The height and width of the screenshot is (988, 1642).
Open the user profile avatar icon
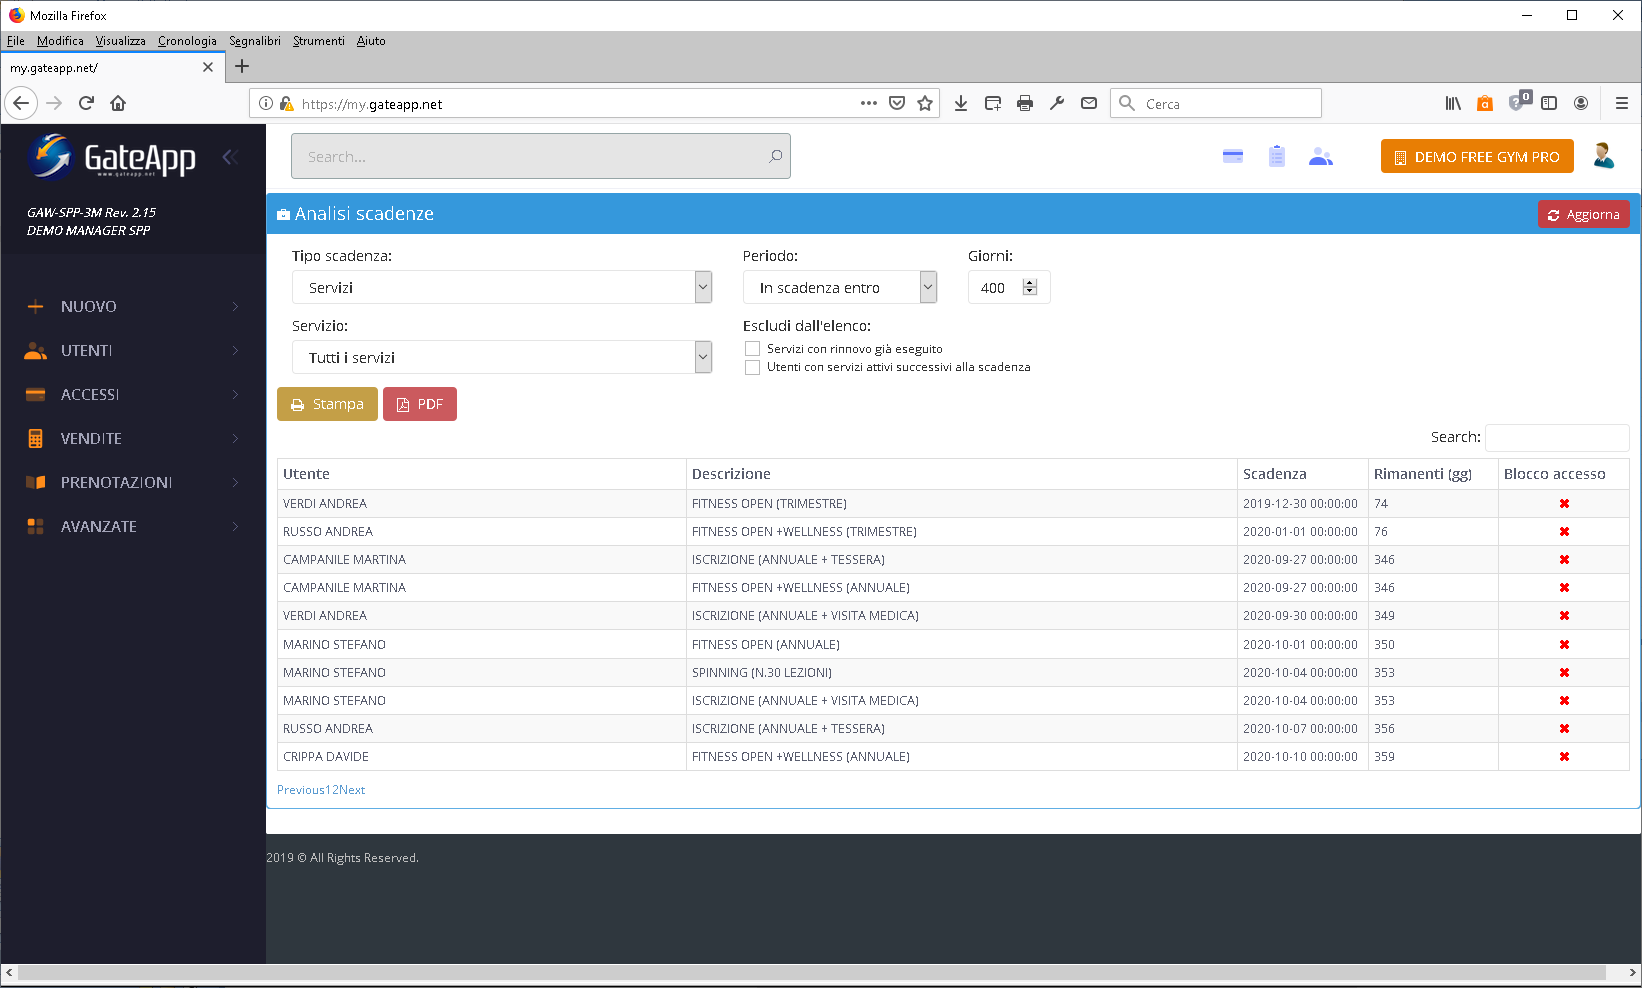click(1604, 156)
